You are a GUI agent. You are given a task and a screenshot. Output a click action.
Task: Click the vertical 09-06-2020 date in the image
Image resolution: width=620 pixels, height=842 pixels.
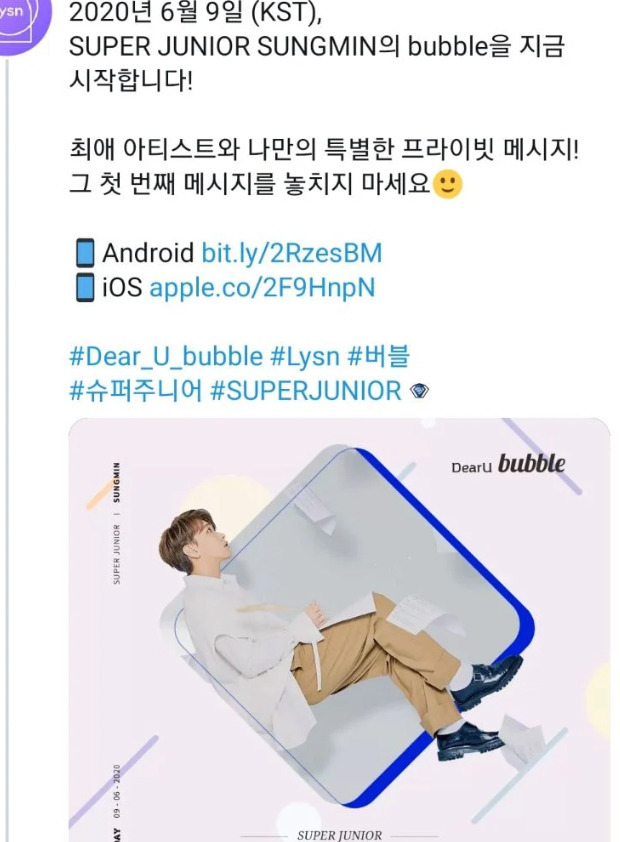click(x=117, y=790)
